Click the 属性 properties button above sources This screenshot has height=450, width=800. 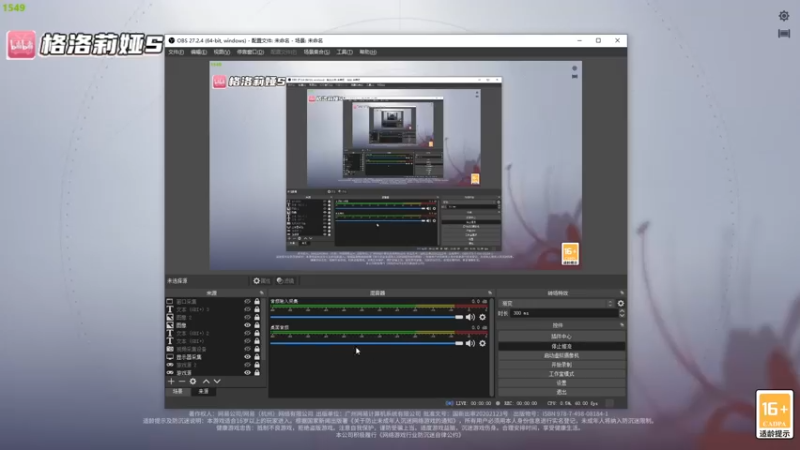(262, 281)
